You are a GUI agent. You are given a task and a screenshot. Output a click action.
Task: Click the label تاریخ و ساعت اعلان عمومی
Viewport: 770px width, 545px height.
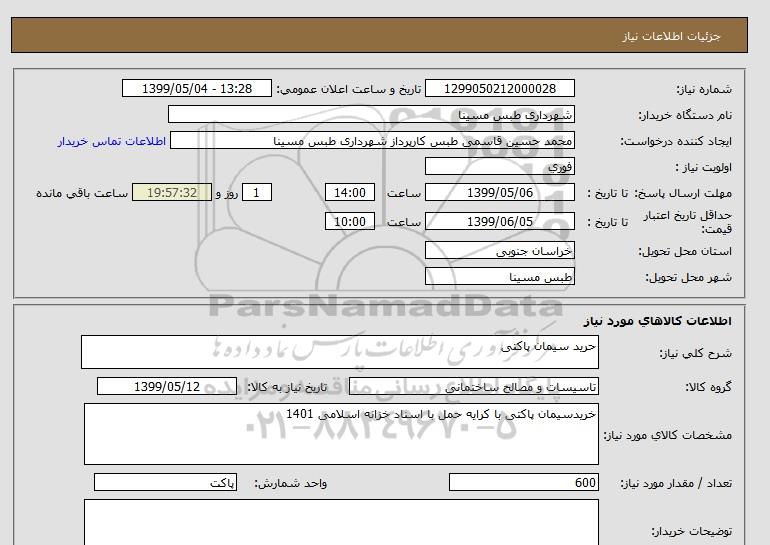(x=349, y=89)
